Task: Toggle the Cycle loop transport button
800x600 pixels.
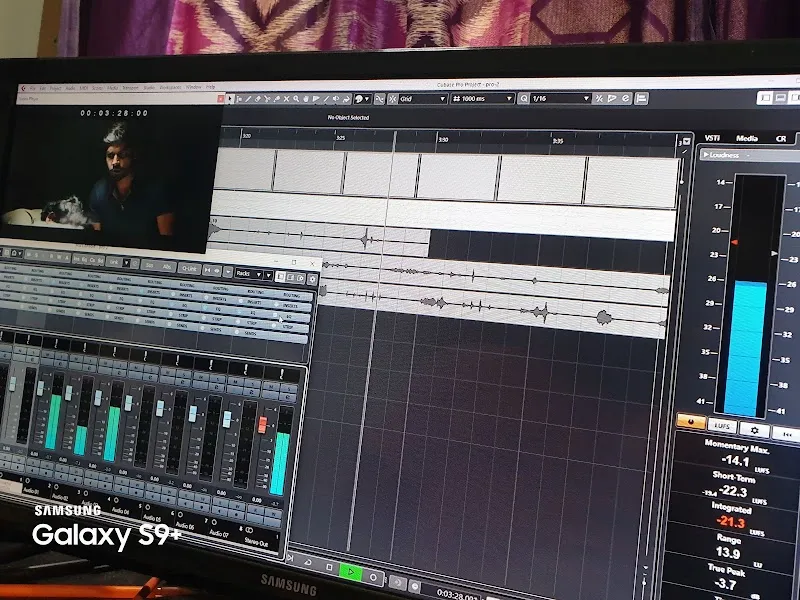Action: point(308,562)
